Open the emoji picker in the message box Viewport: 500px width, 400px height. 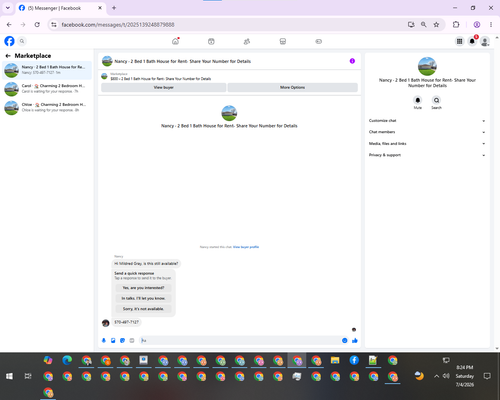point(345,340)
